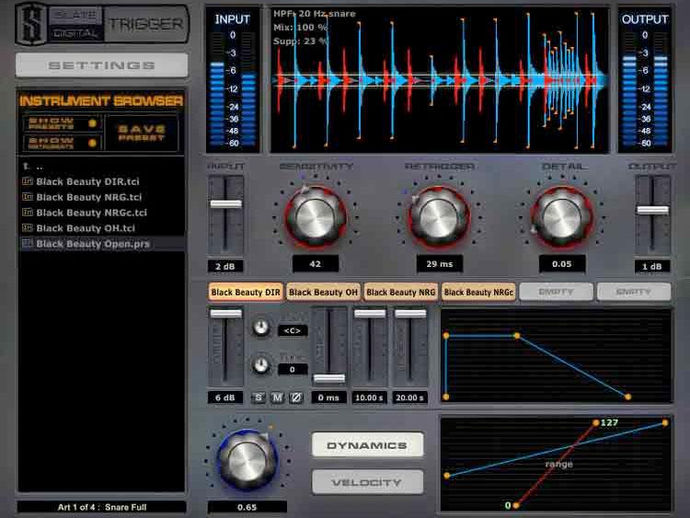Switch to the Black Beauty NRGc slot tab

pos(478,292)
